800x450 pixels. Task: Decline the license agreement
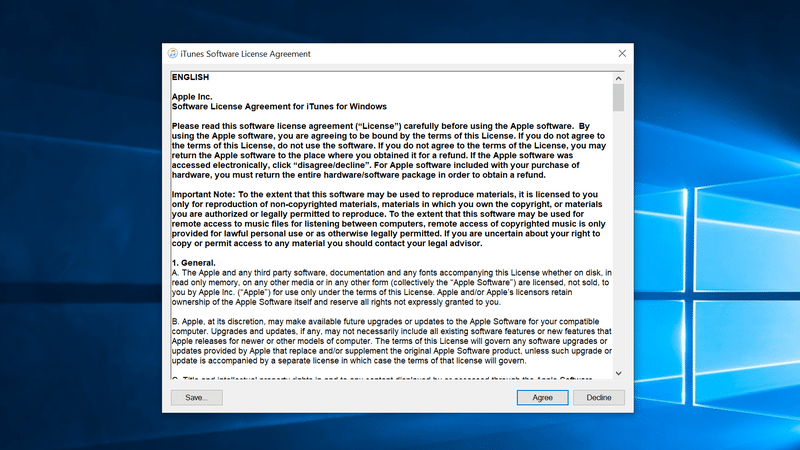[598, 397]
